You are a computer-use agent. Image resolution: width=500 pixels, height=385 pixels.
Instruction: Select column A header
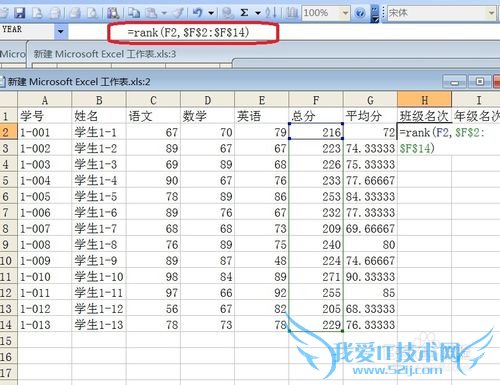coord(44,100)
